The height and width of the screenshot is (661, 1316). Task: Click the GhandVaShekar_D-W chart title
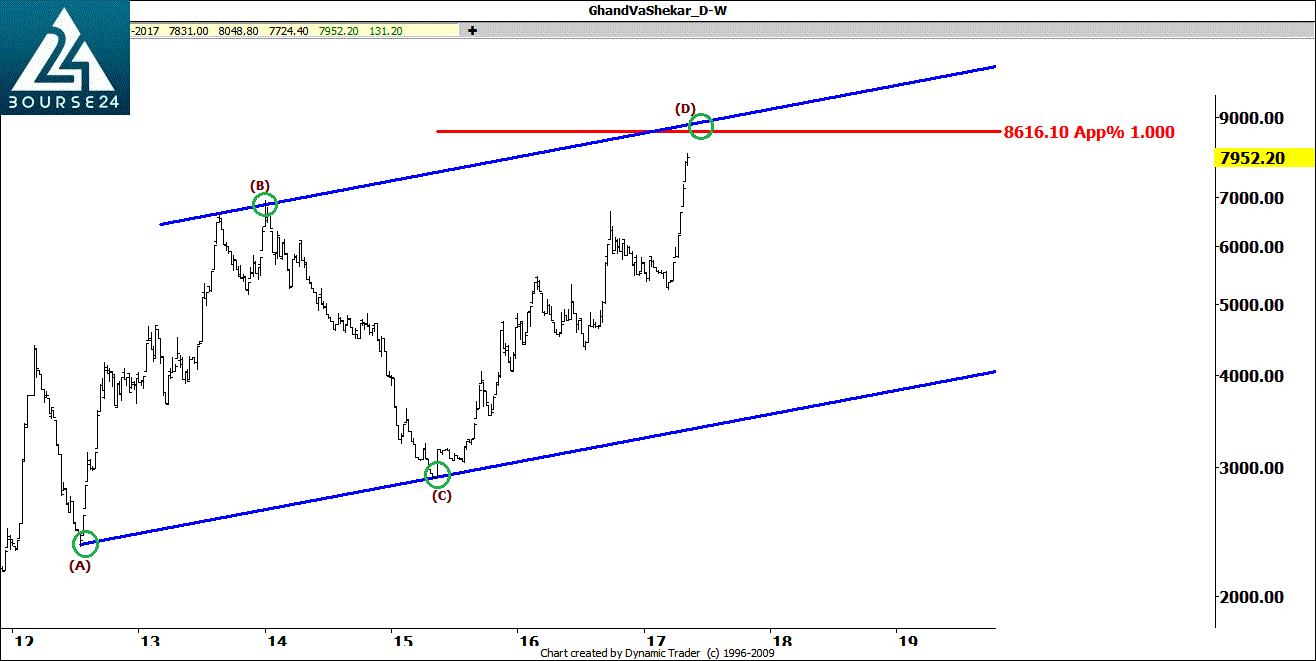(x=657, y=11)
